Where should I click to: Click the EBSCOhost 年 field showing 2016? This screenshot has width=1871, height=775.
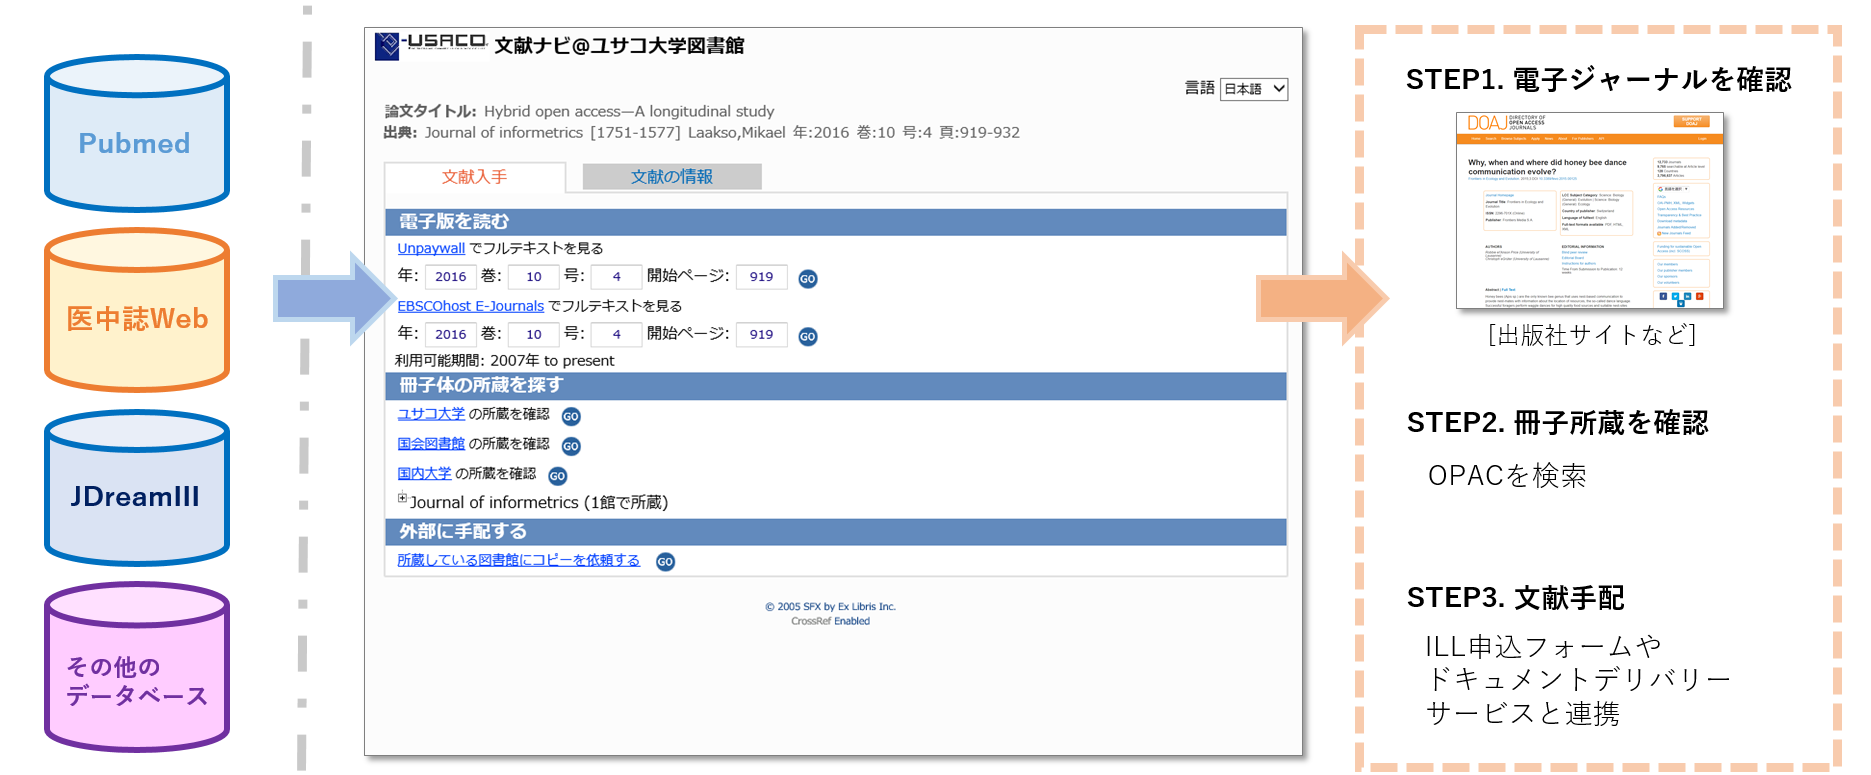click(x=451, y=335)
